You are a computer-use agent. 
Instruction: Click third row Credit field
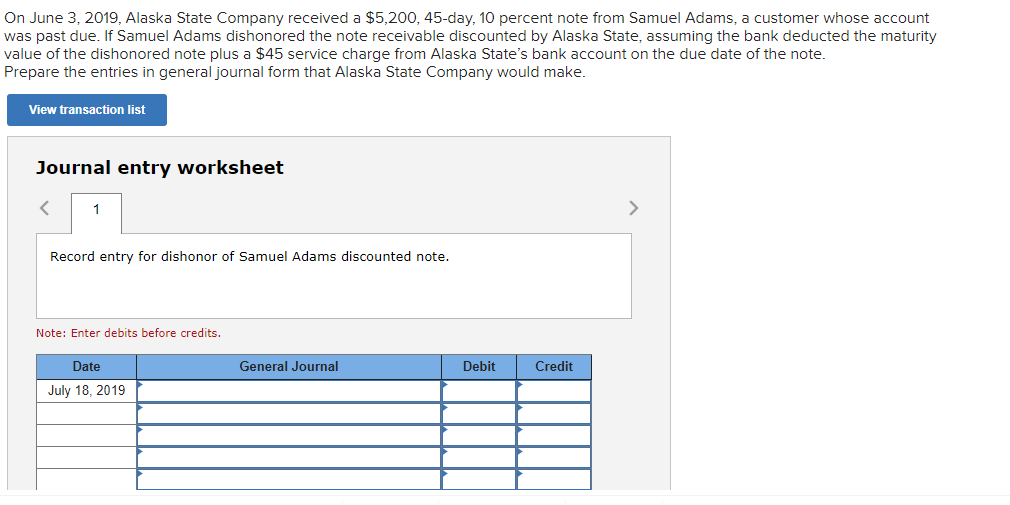click(x=554, y=435)
